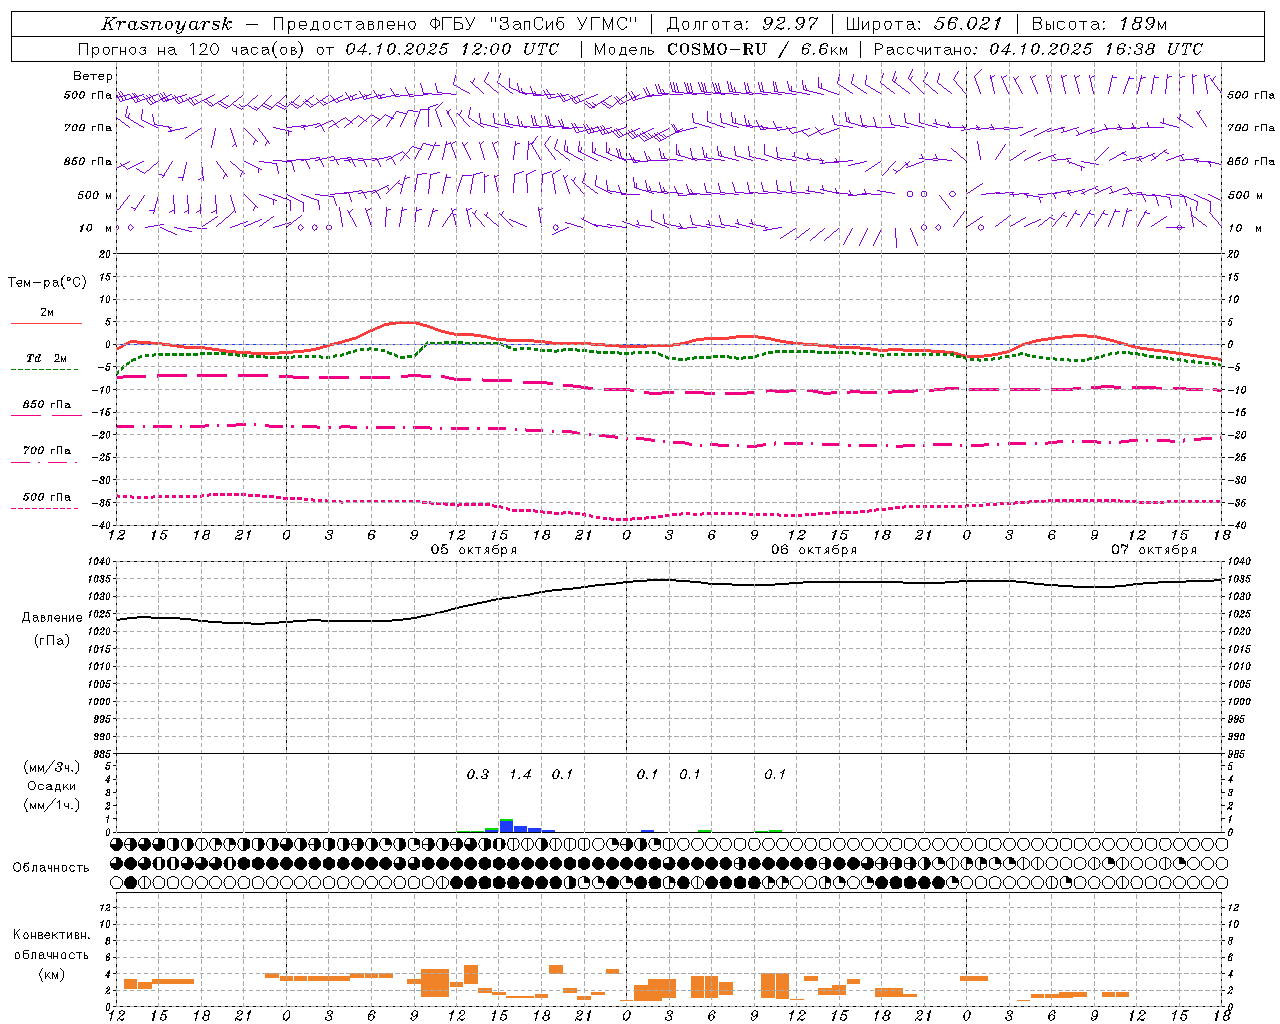Click '500 гПа' in the temperature legend

[x=47, y=497]
